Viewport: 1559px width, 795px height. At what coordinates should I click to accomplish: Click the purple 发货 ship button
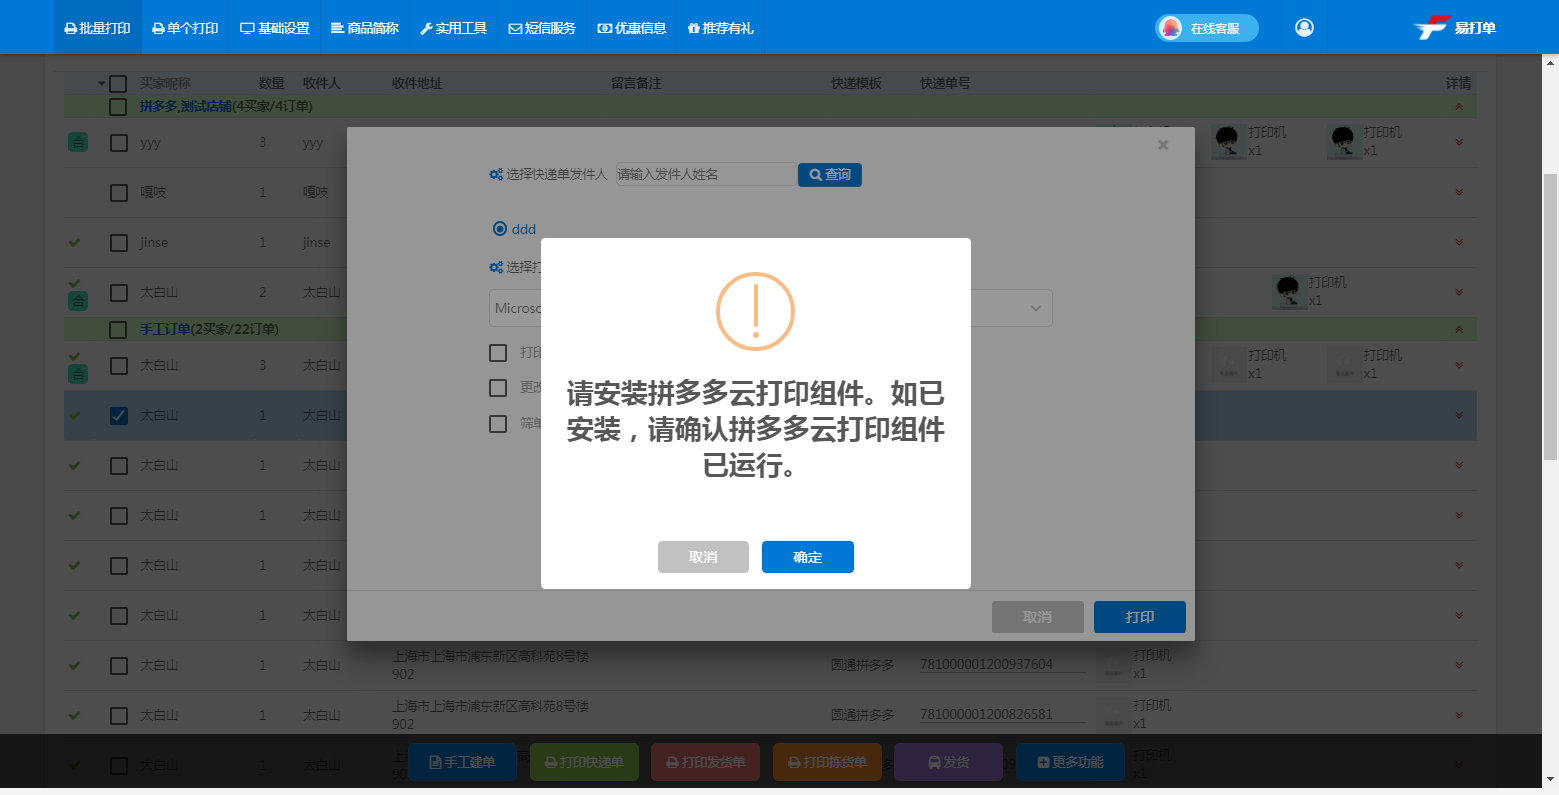tap(948, 762)
